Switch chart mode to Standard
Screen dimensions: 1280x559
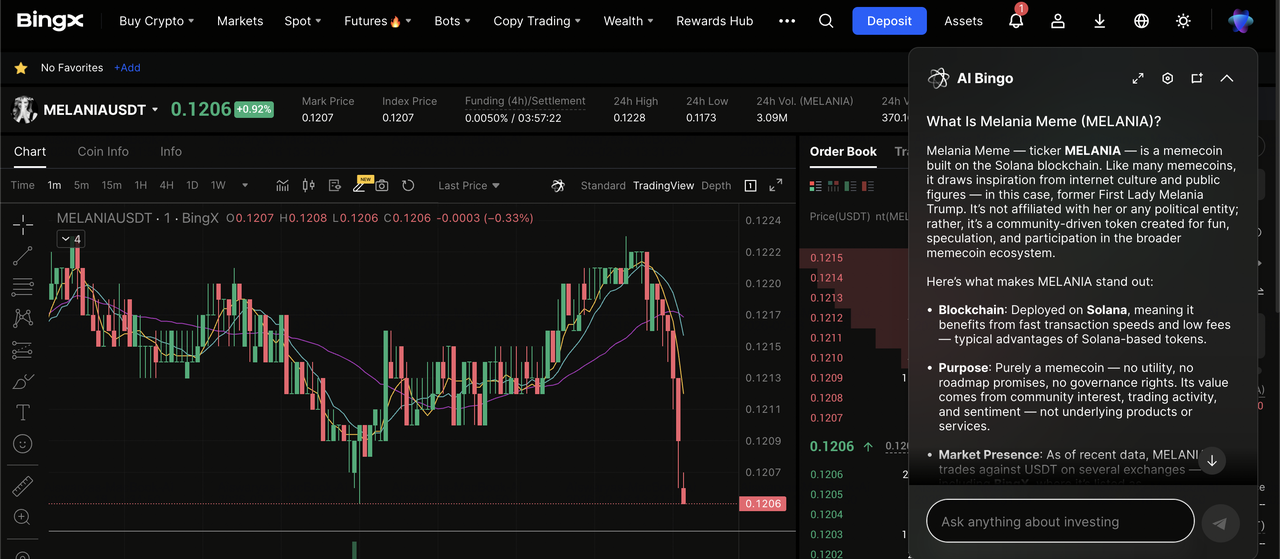602,186
